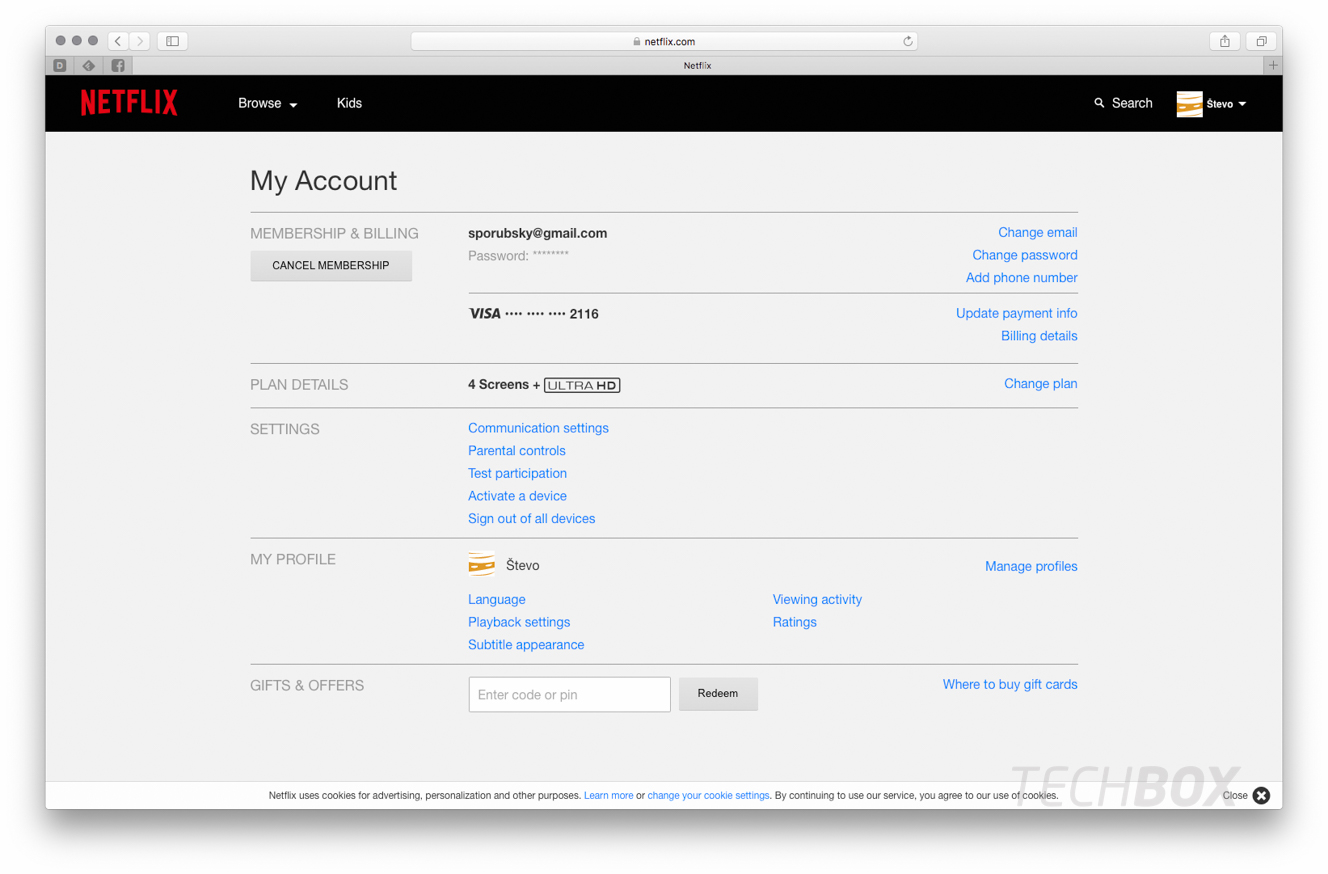Open Communication settings
Screen dimensions: 1328x874
coord(538,428)
